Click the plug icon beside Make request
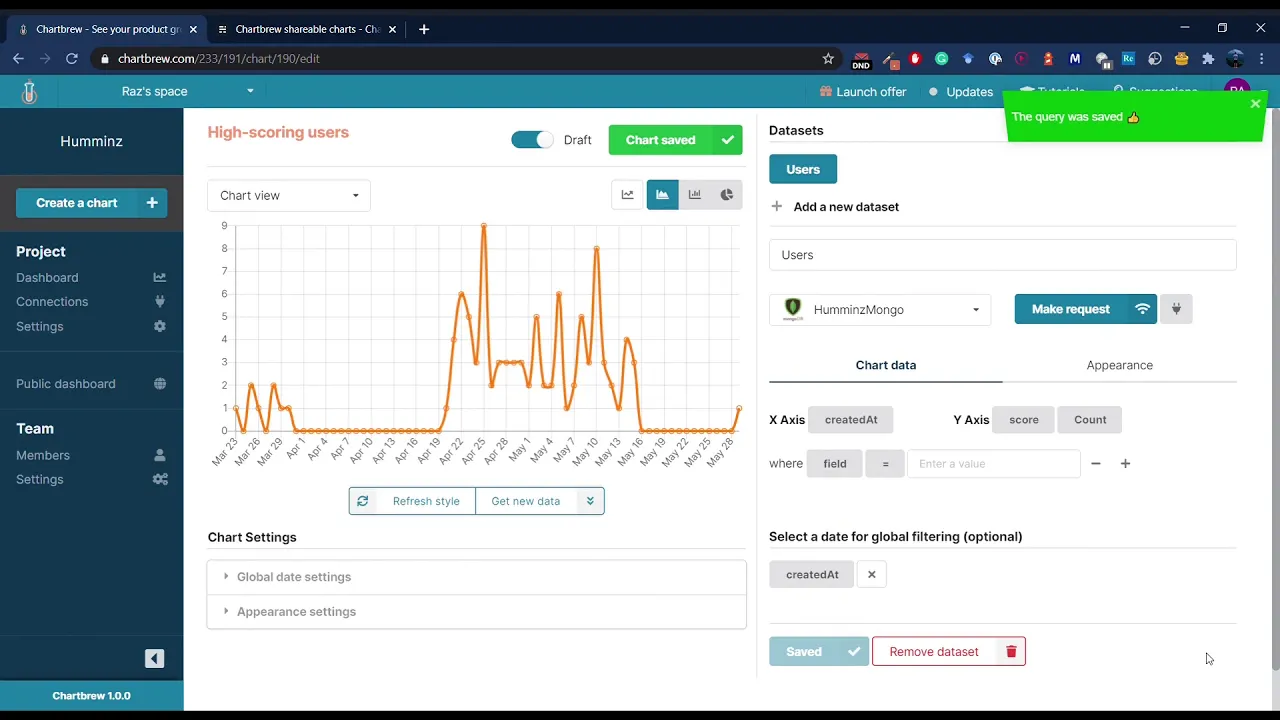The width and height of the screenshot is (1280, 720). [1176, 309]
